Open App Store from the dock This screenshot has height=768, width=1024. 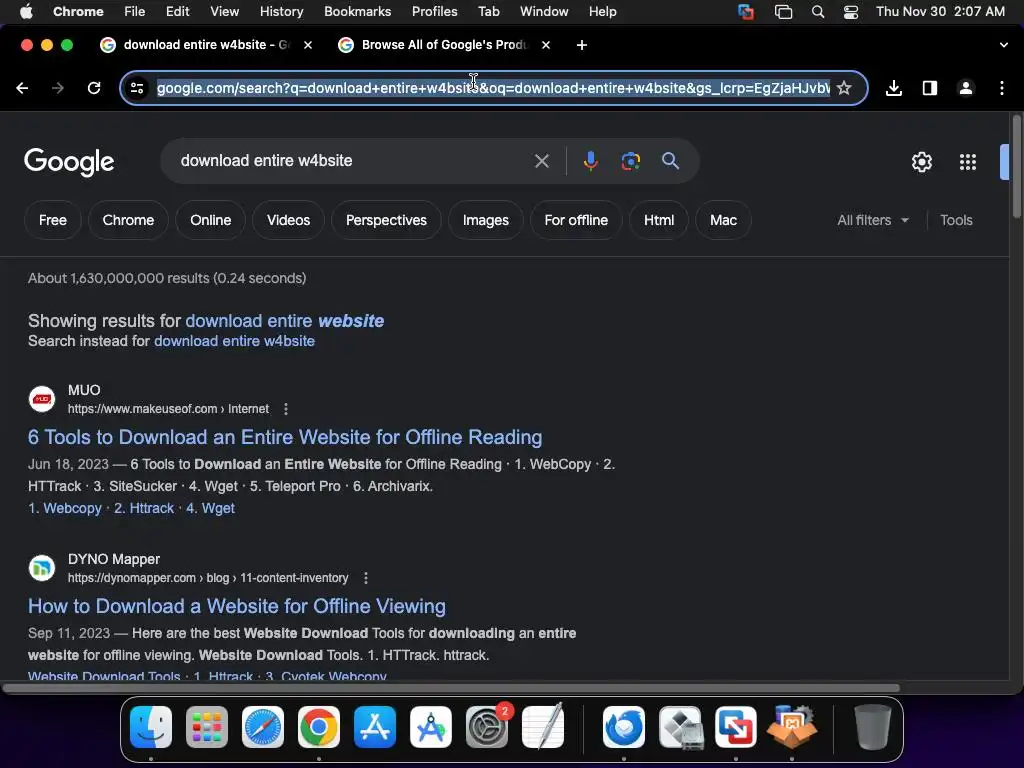pyautogui.click(x=375, y=727)
